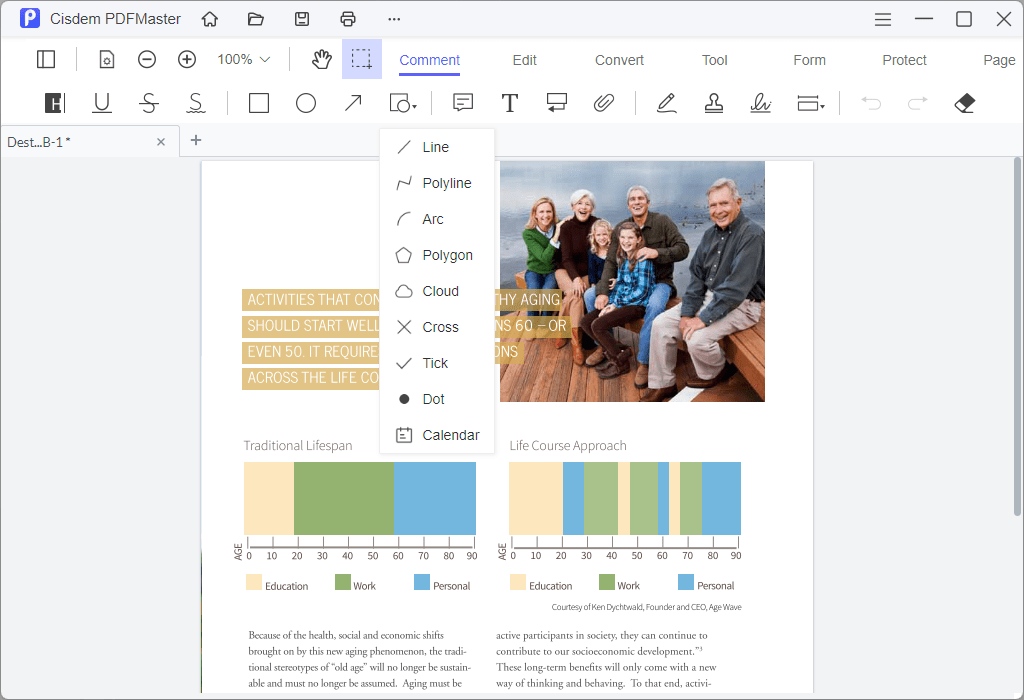
Task: Select the Strikethrough tool
Action: 149,103
